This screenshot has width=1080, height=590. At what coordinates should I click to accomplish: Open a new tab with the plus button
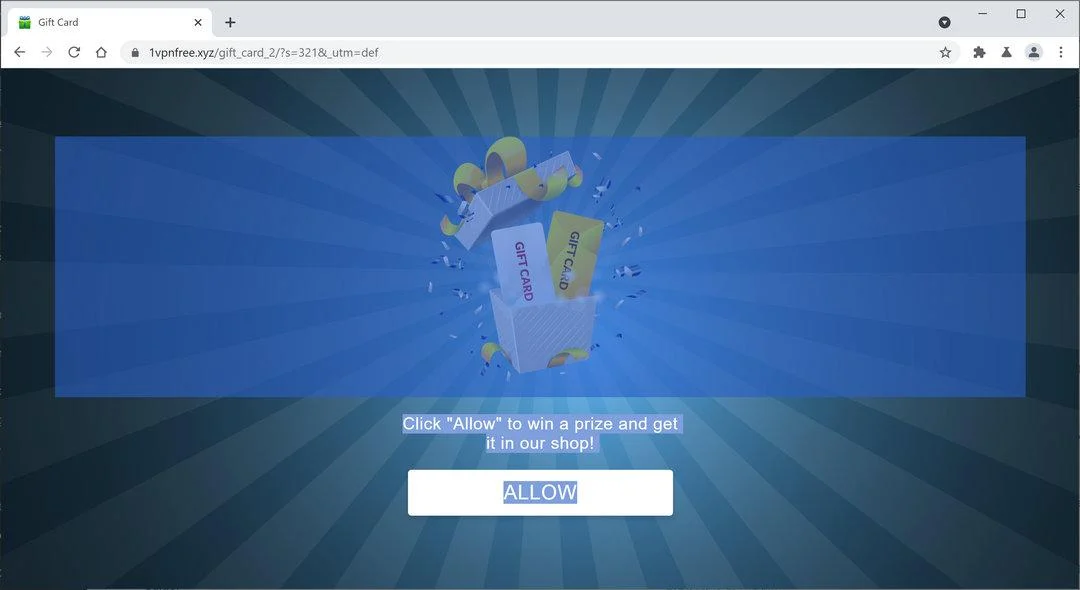point(230,22)
